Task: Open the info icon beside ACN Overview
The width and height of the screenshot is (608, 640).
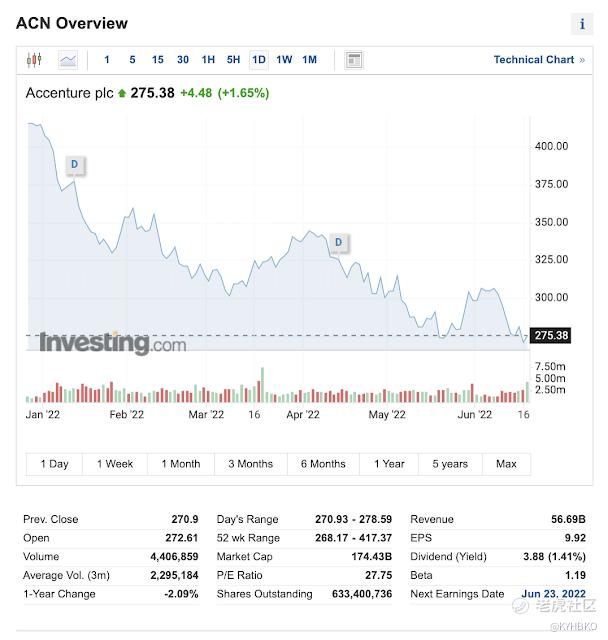Action: 582,24
